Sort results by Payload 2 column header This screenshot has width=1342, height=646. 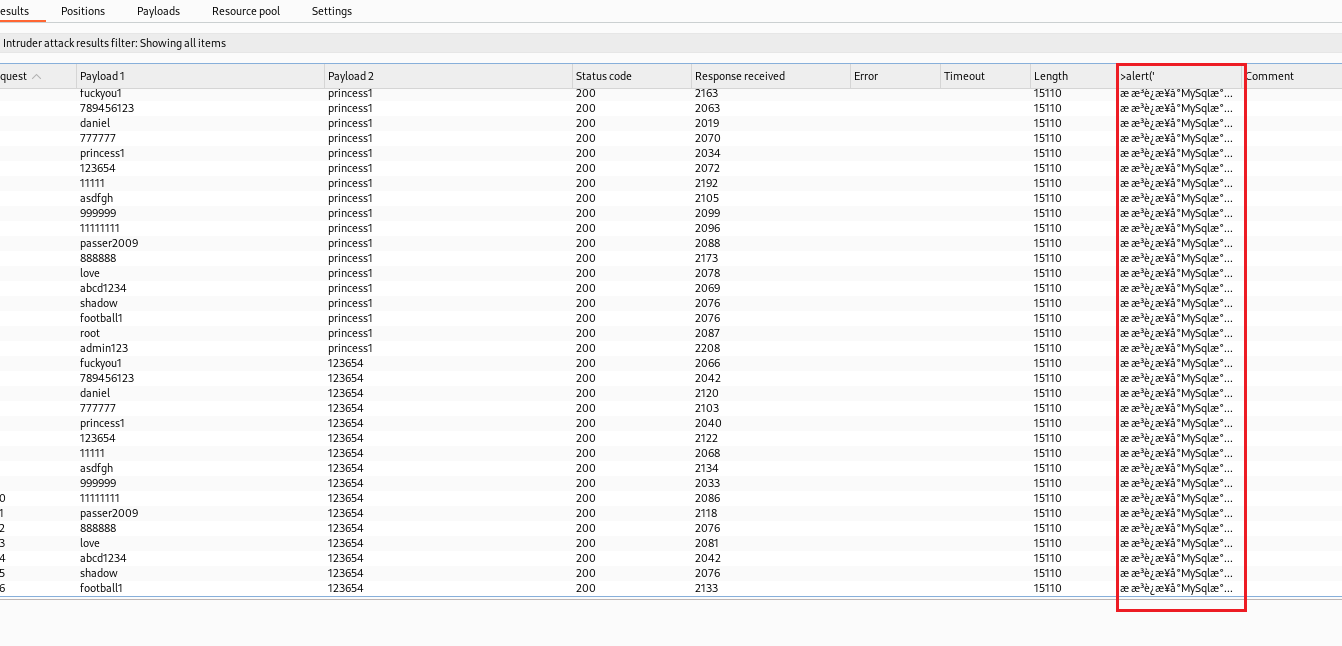tap(448, 76)
